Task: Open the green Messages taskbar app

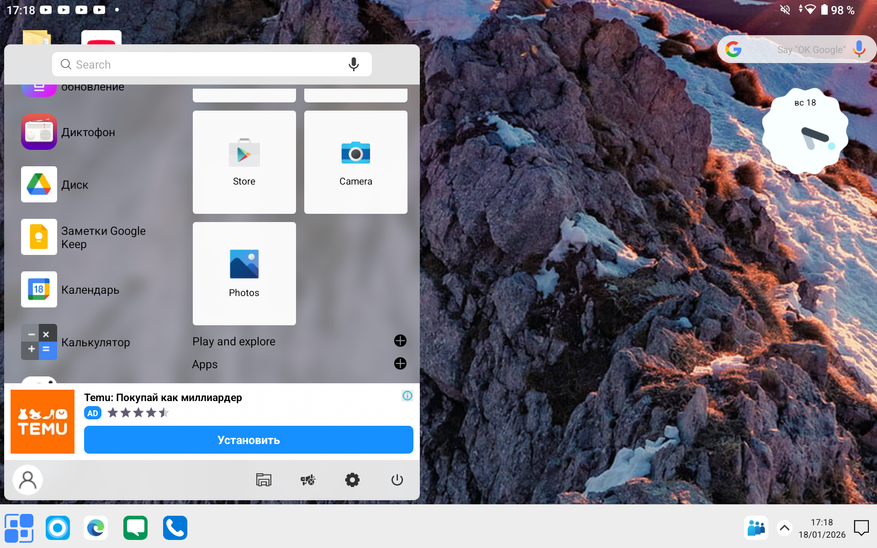Action: (135, 528)
